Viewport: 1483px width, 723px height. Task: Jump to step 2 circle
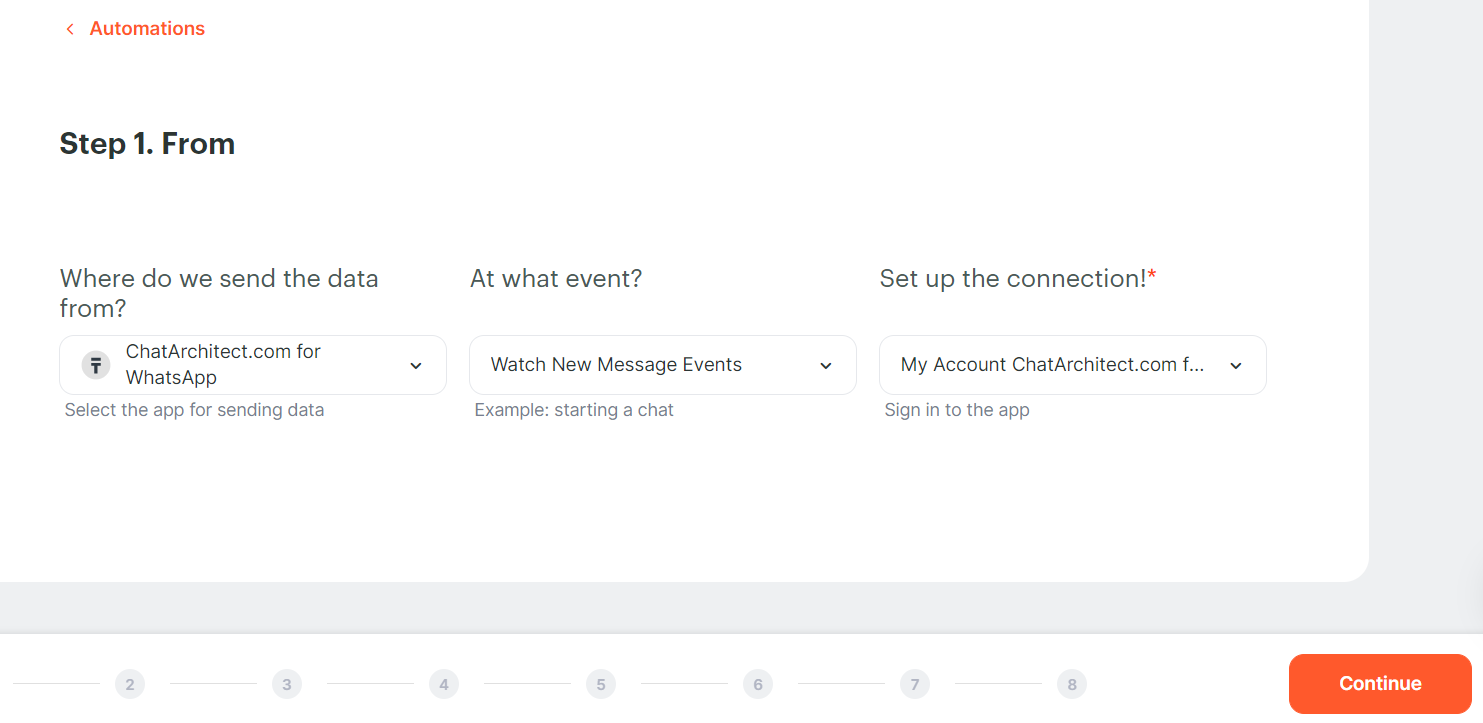click(x=130, y=684)
